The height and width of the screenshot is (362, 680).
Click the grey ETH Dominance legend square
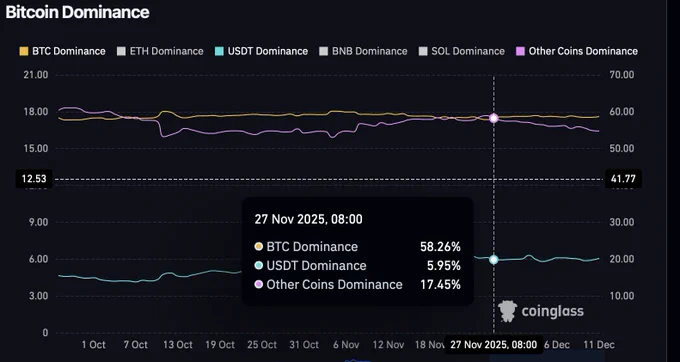(121, 51)
